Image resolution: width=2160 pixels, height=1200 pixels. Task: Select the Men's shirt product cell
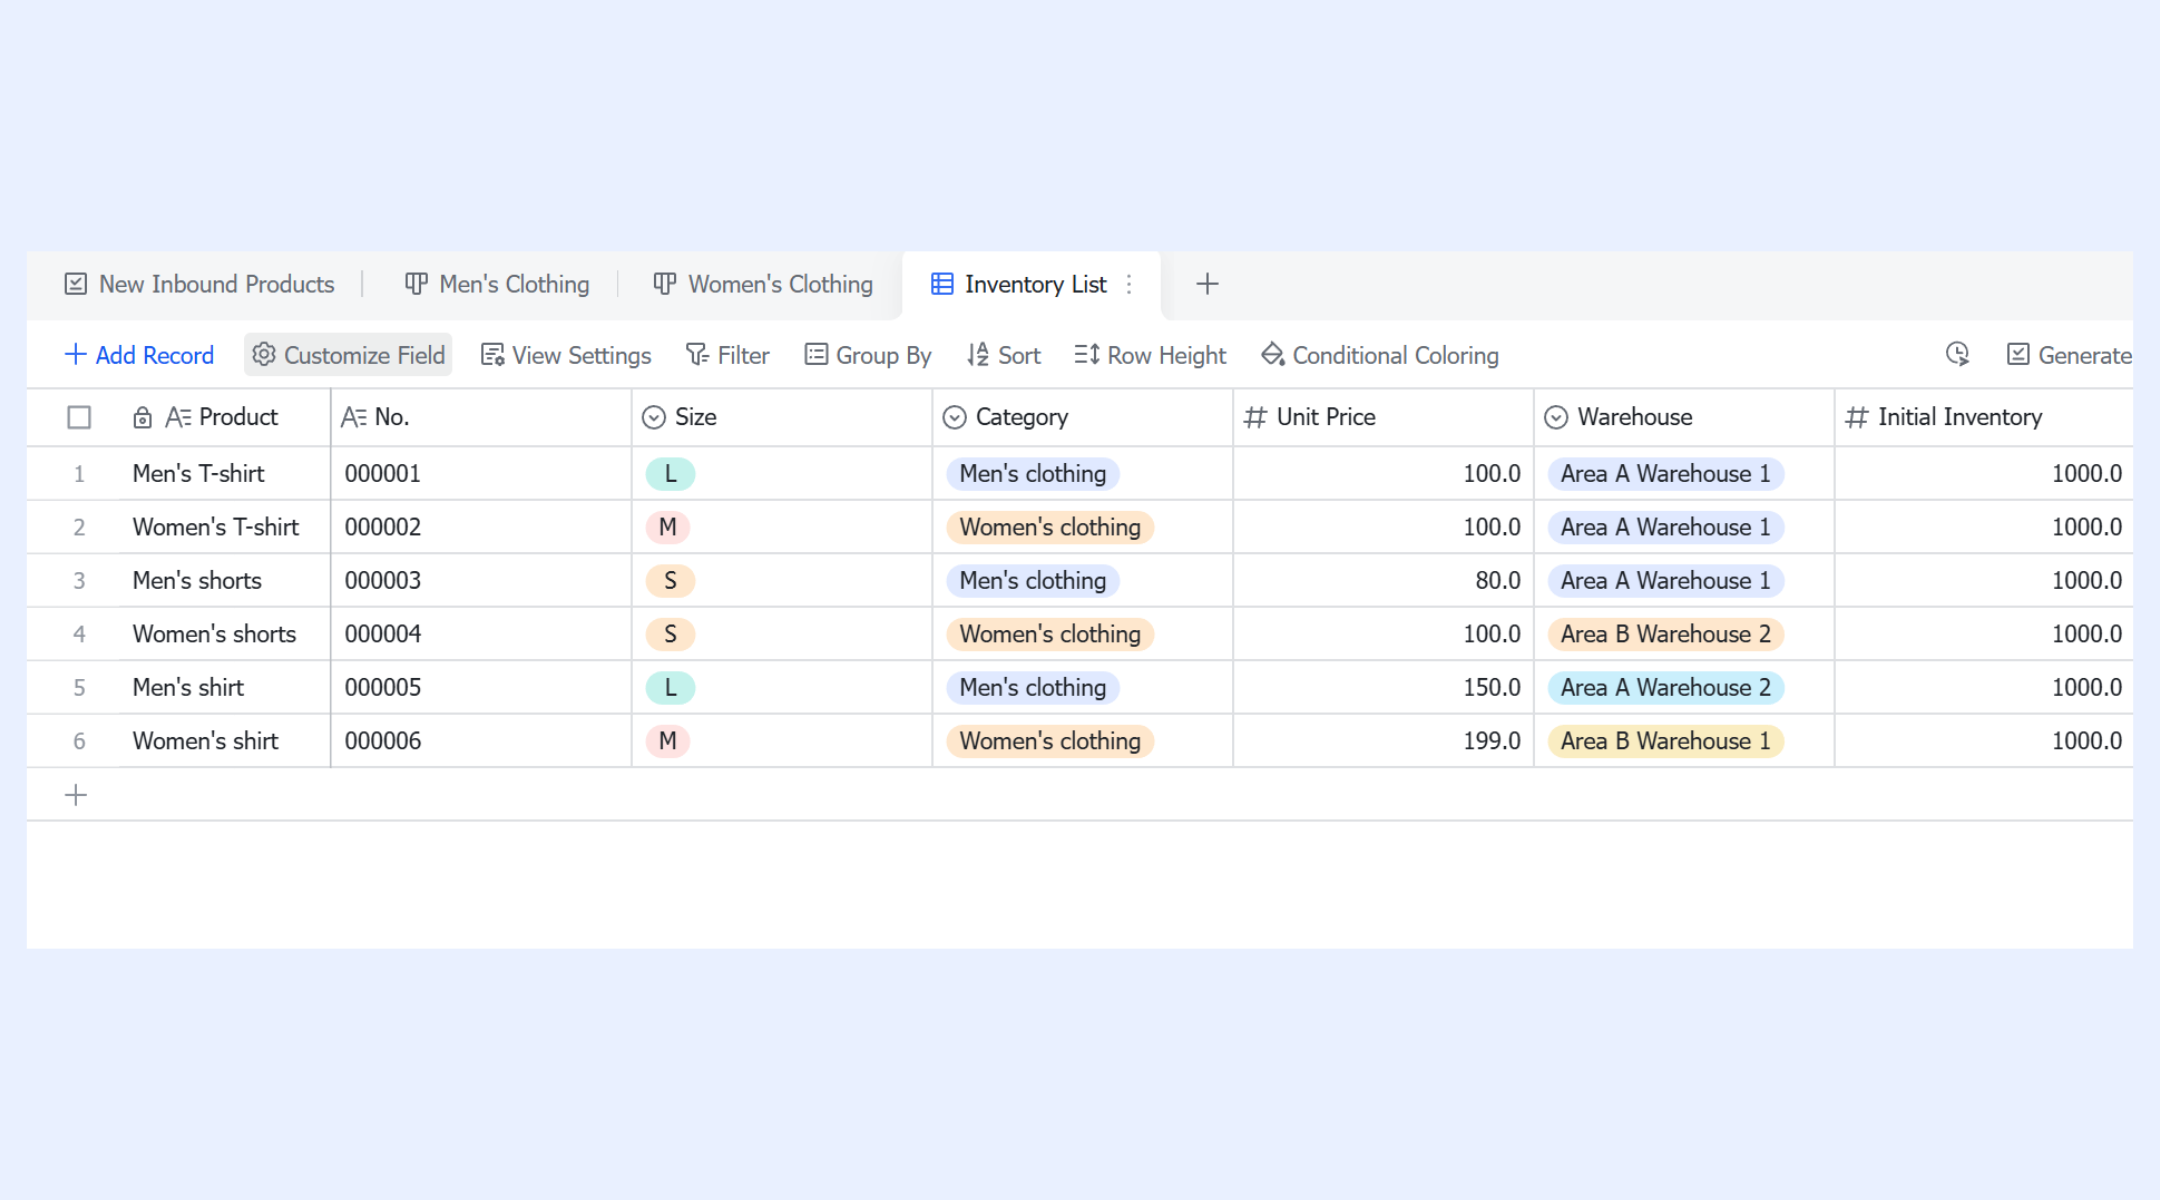tap(225, 688)
